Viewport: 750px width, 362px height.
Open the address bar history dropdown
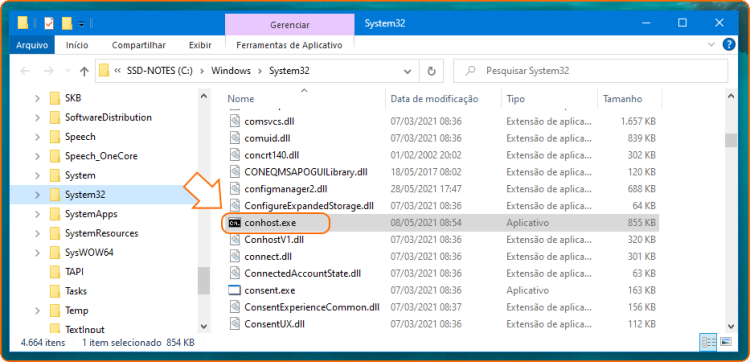tap(408, 71)
